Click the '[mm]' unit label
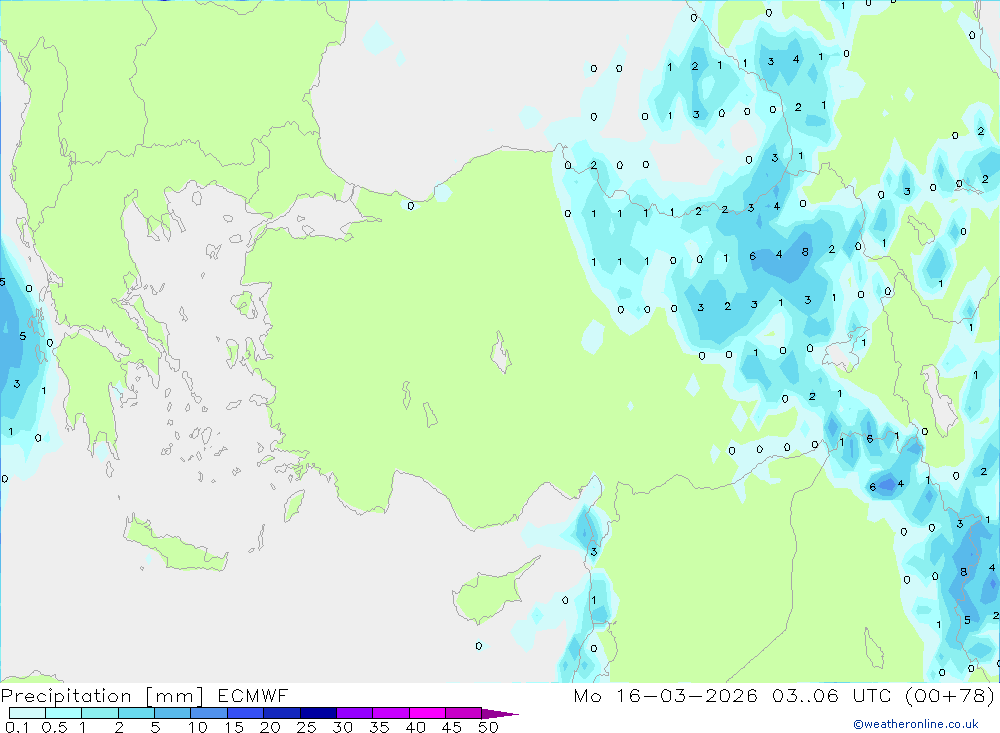This screenshot has width=1000, height=733. pos(175,696)
